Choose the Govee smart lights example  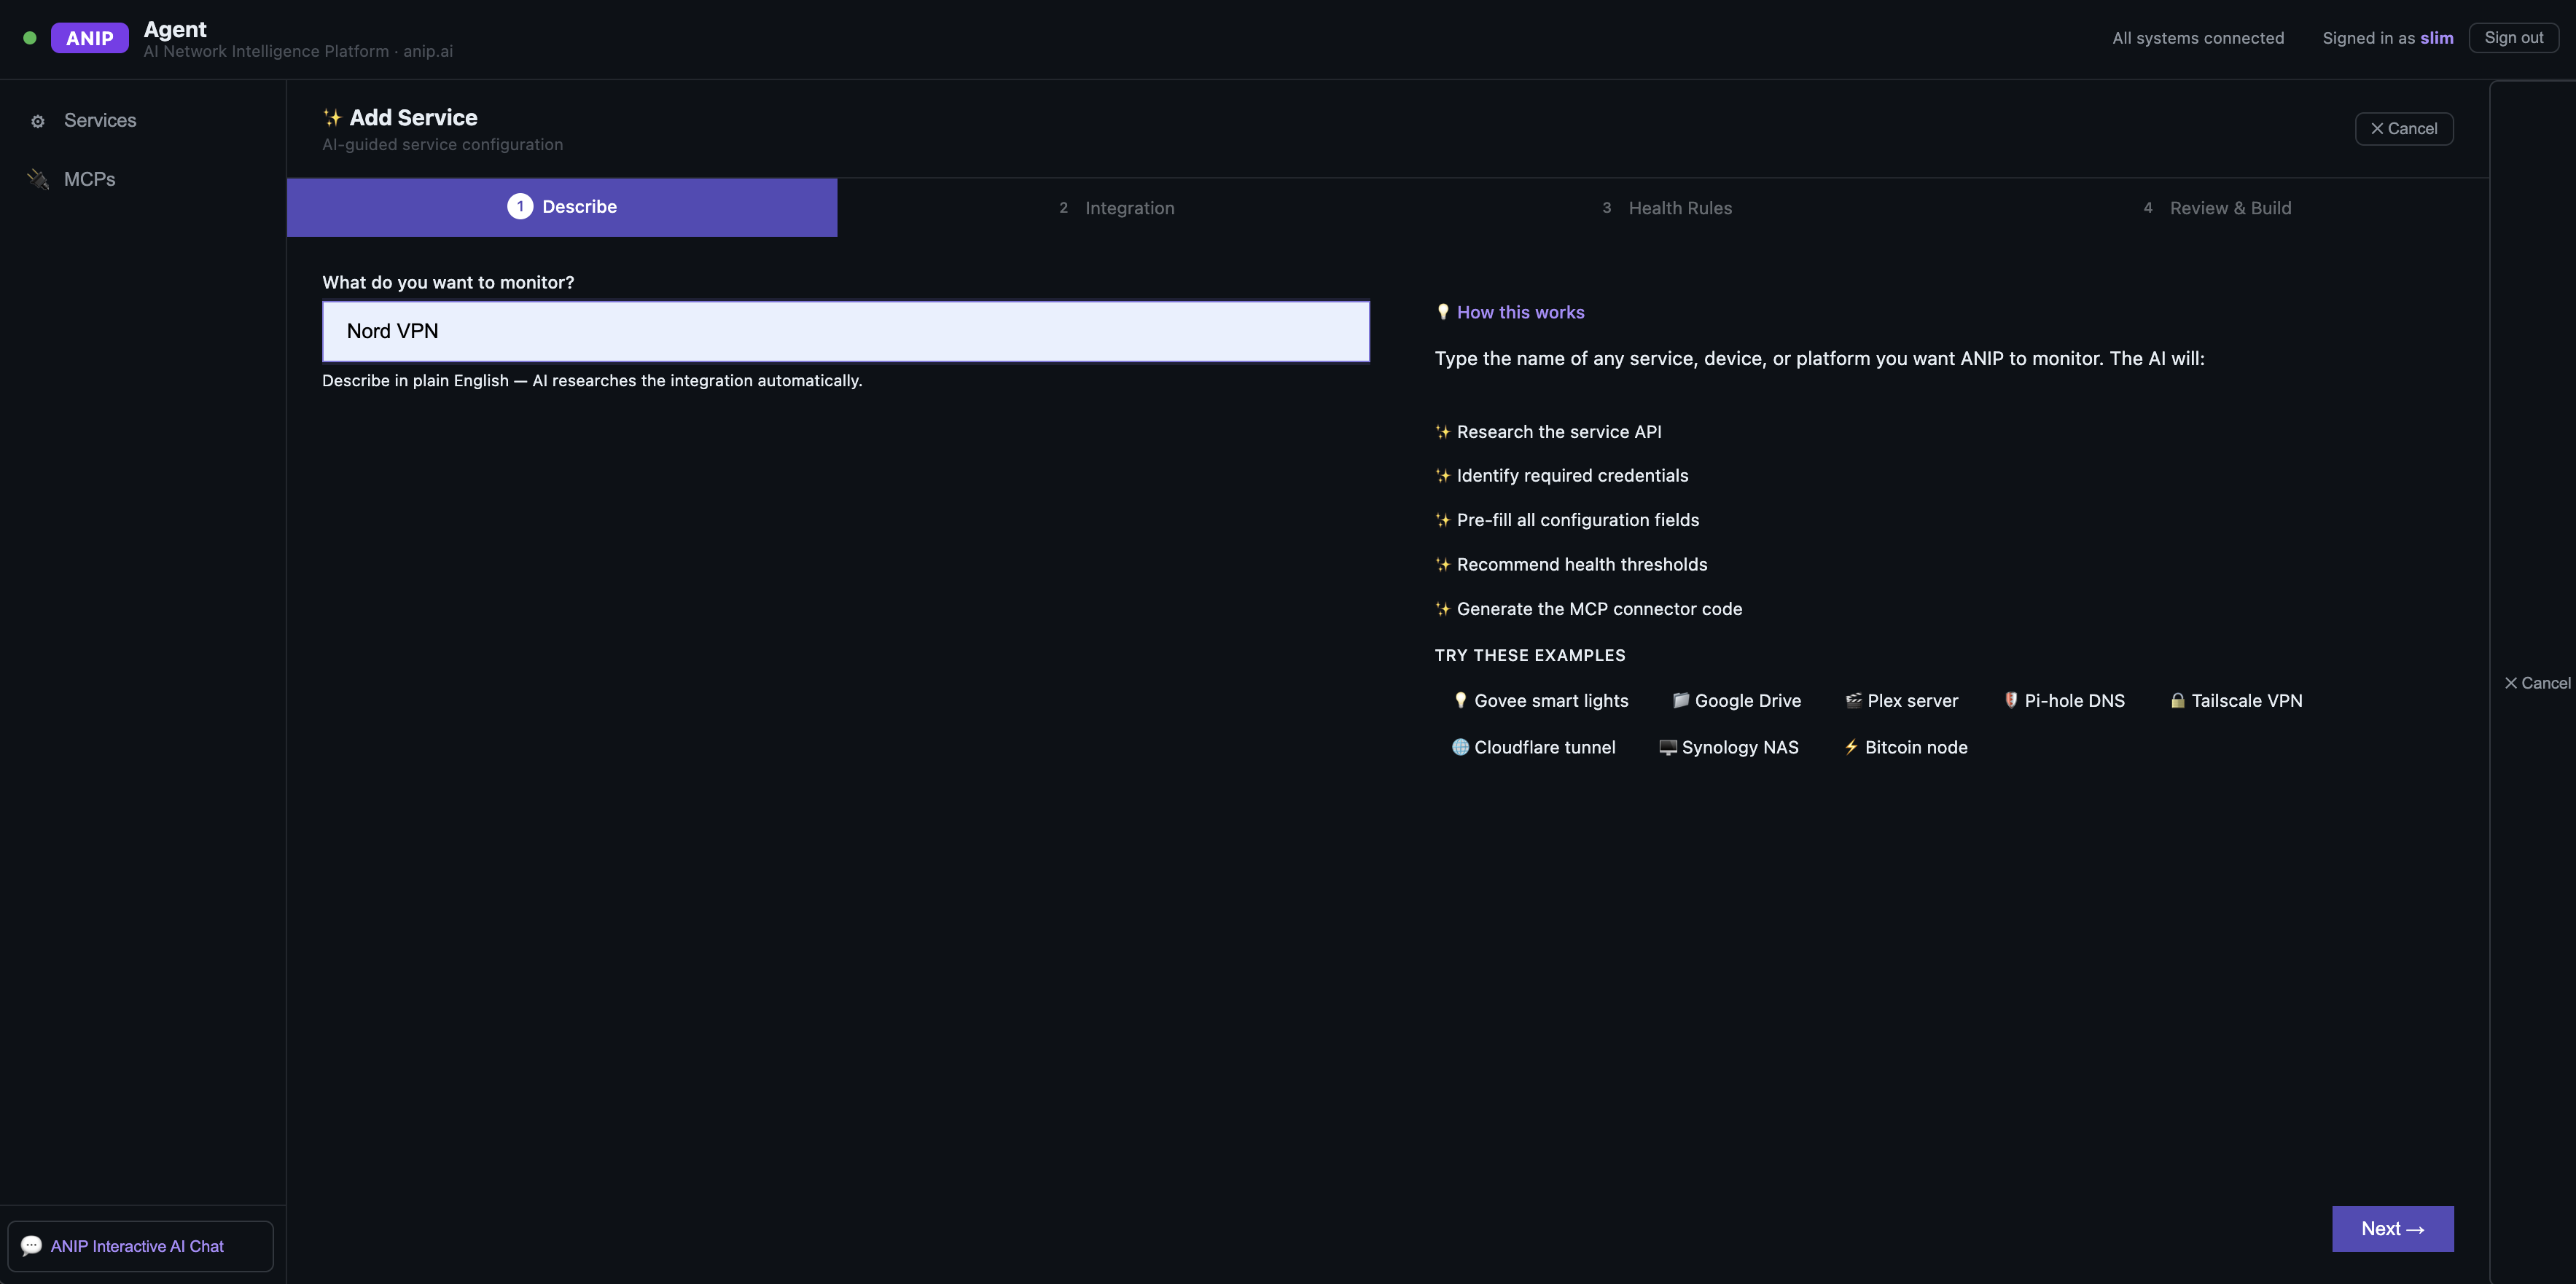[1541, 701]
